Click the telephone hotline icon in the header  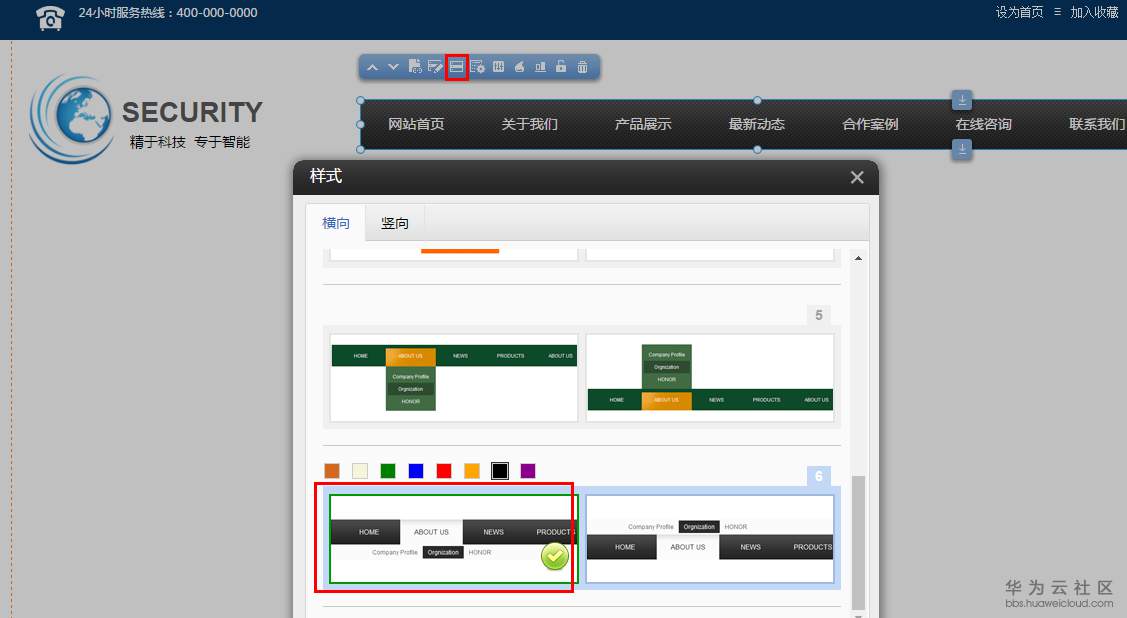pos(50,17)
